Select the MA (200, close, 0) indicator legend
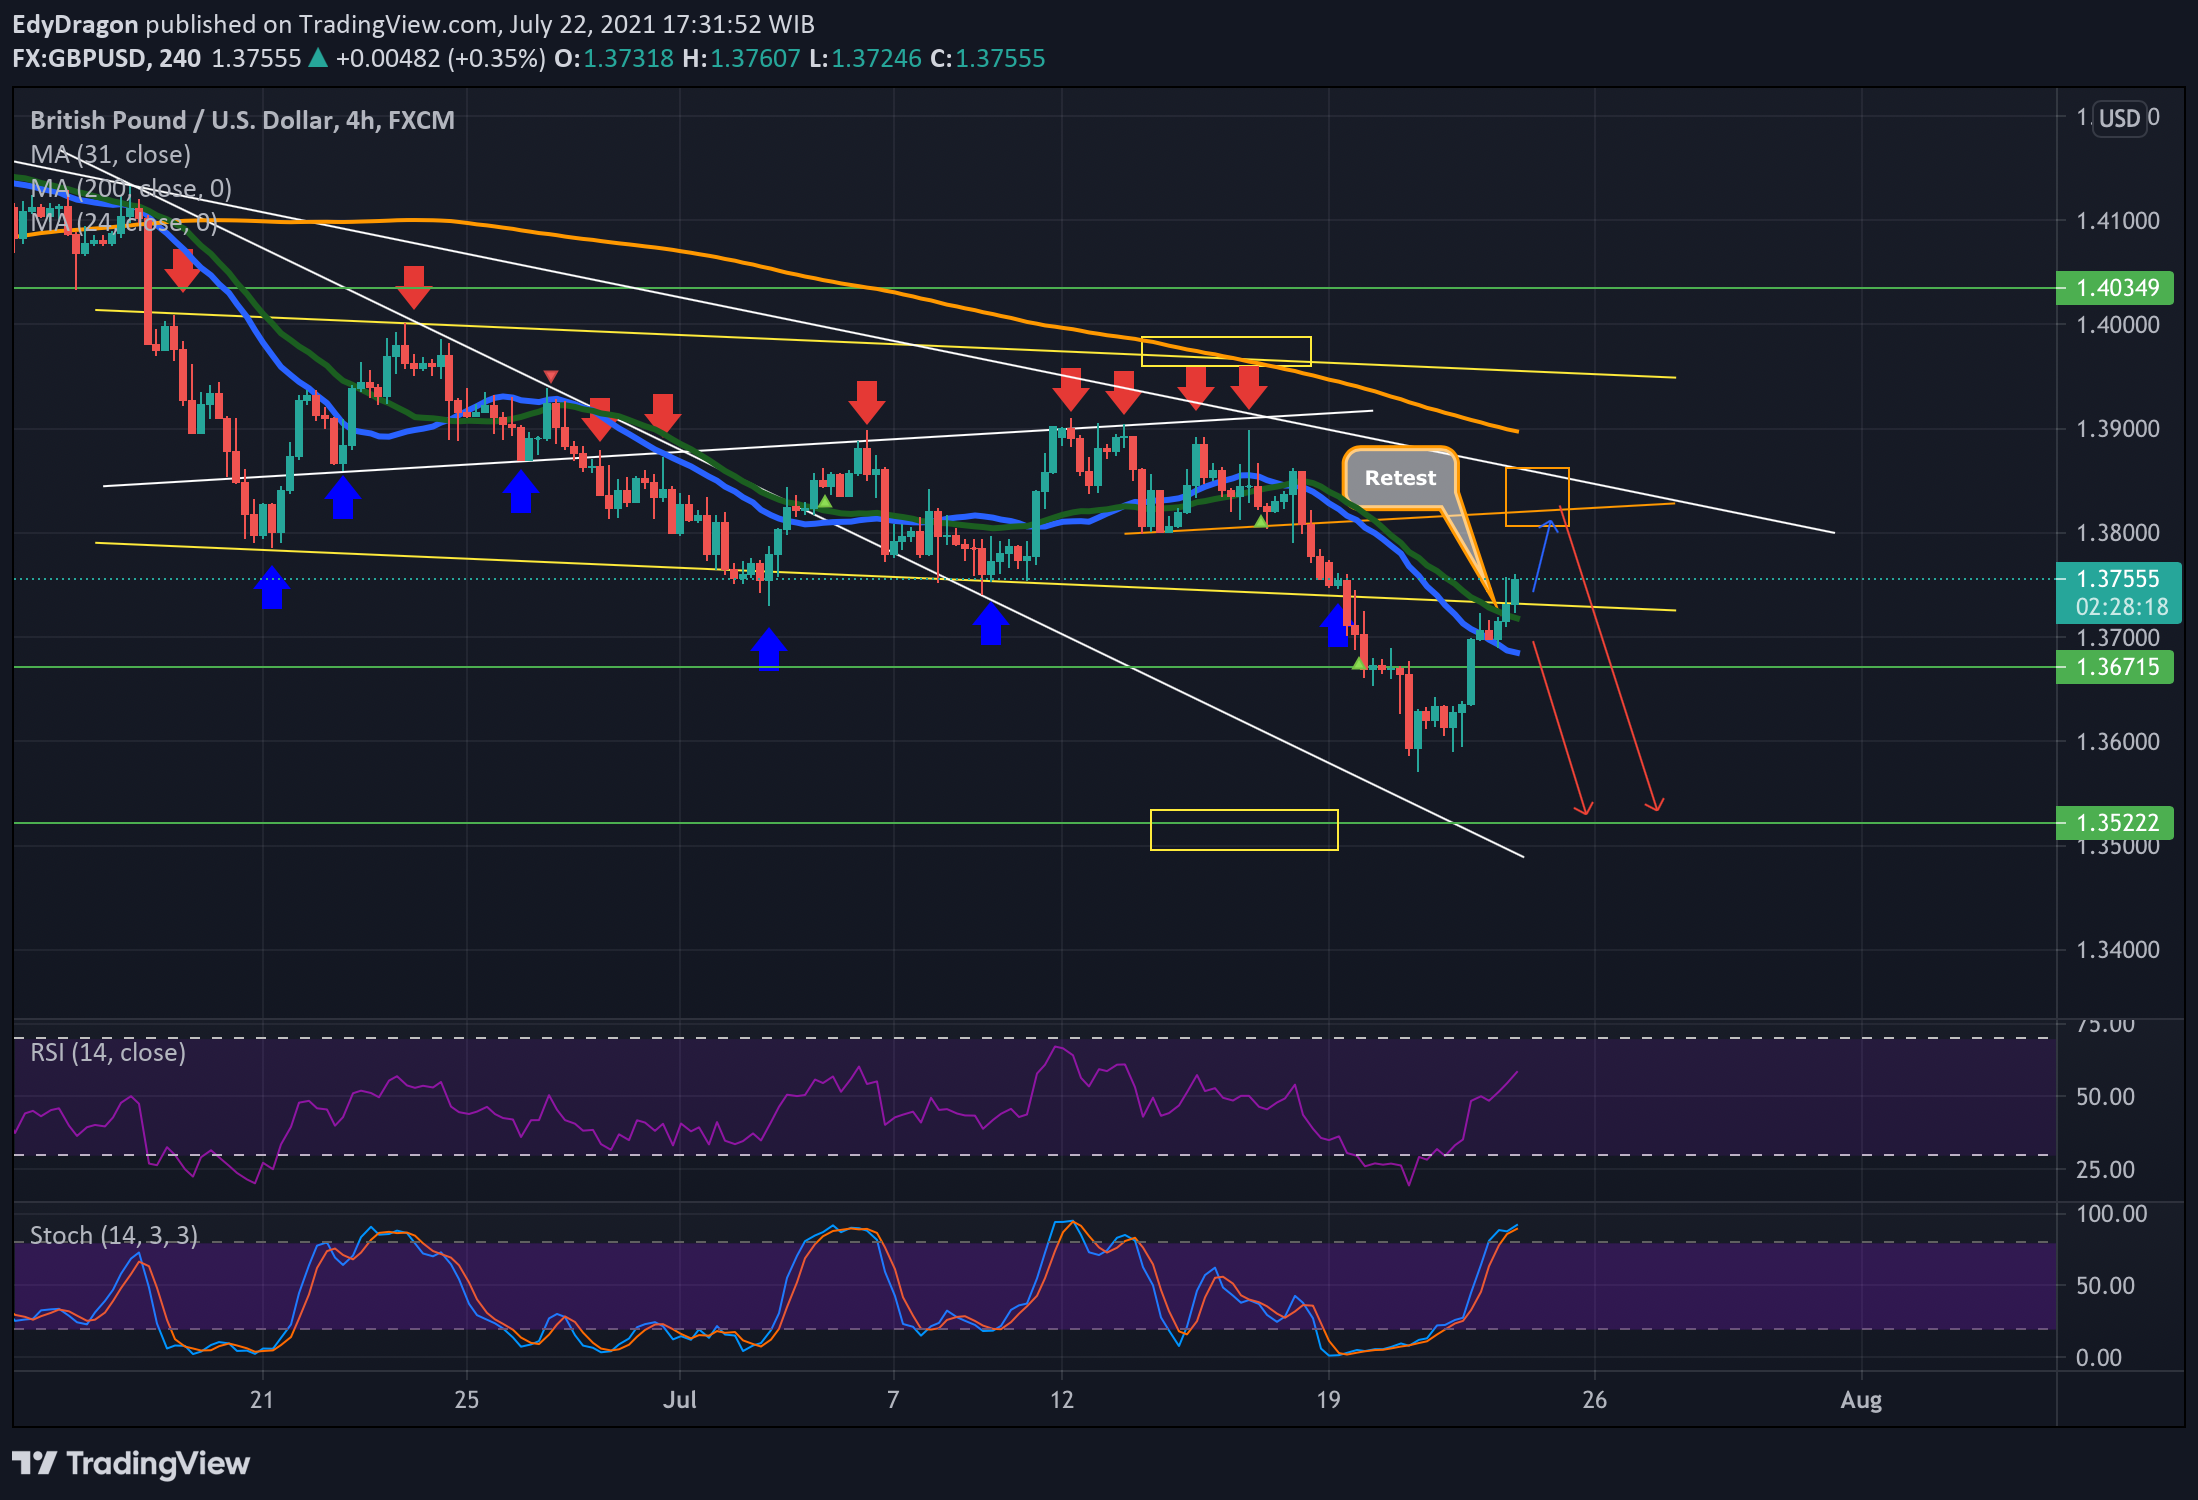Viewport: 2198px width, 1500px height. [131, 188]
